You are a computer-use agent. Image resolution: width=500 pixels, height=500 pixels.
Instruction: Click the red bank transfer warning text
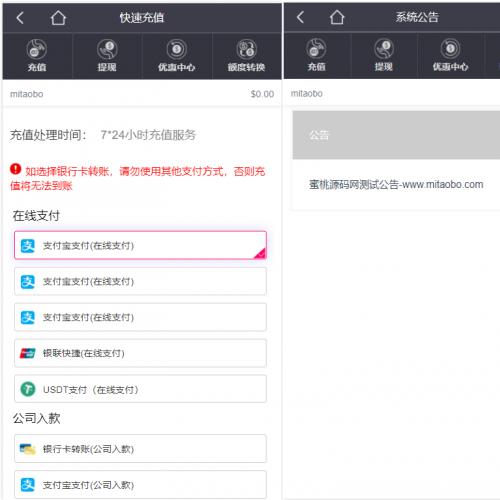pos(138,178)
